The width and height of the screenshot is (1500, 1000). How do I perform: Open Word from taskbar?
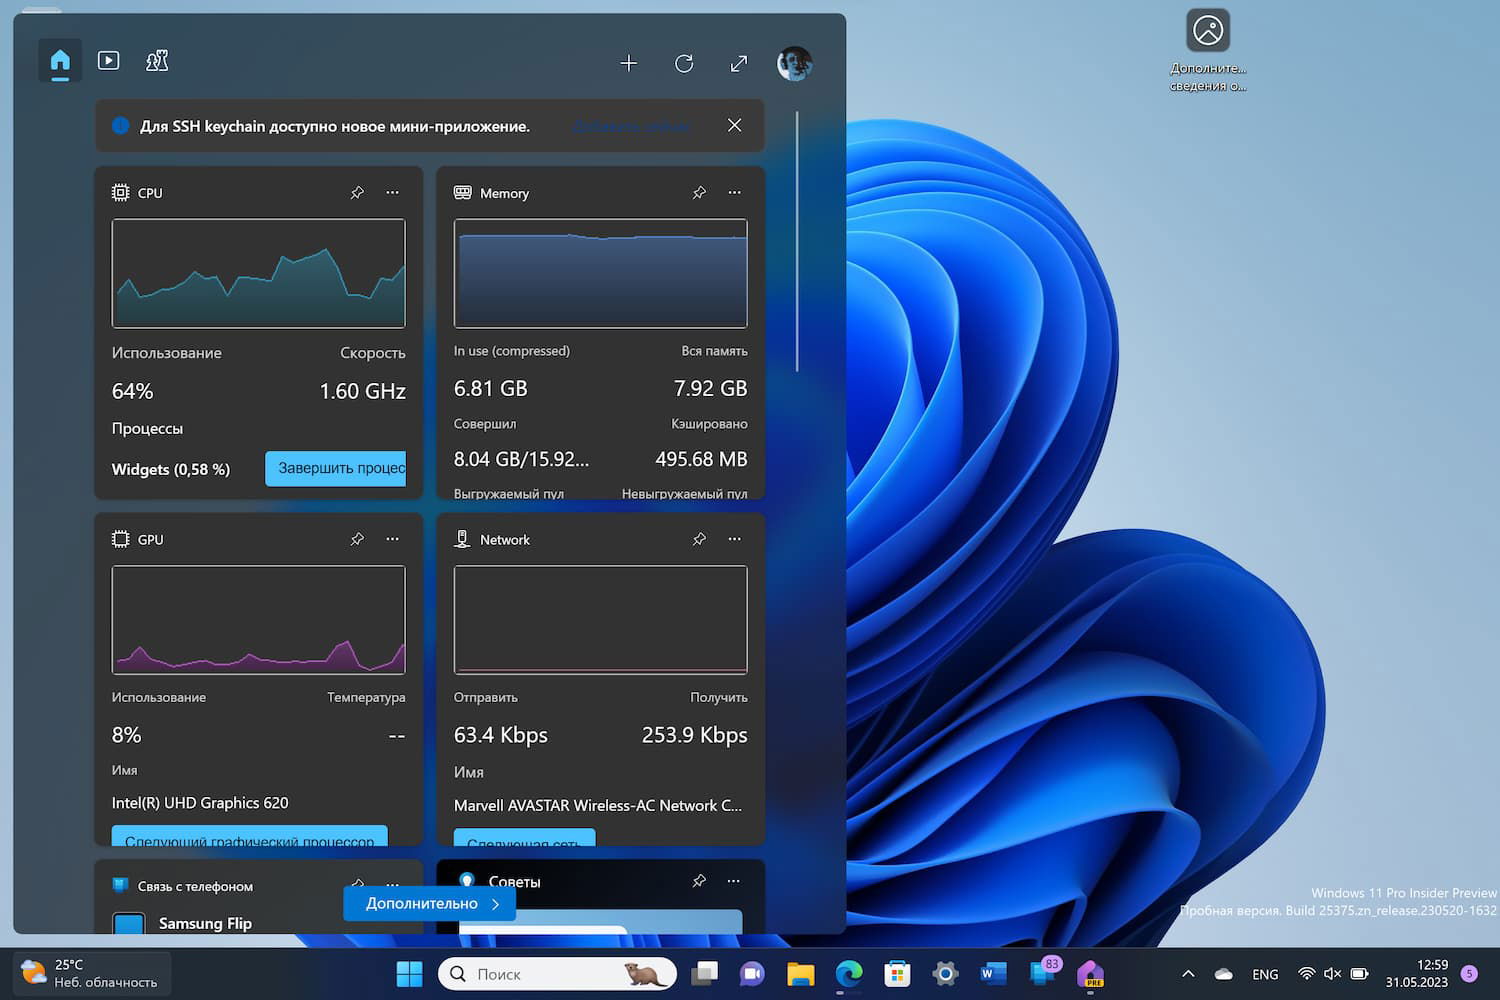993,974
